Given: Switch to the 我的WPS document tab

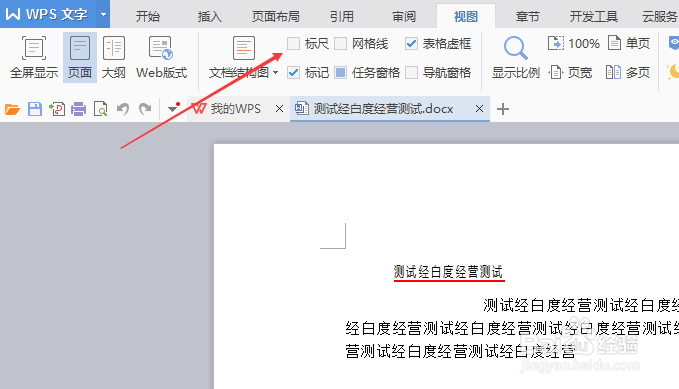Looking at the screenshot, I should click(x=236, y=109).
